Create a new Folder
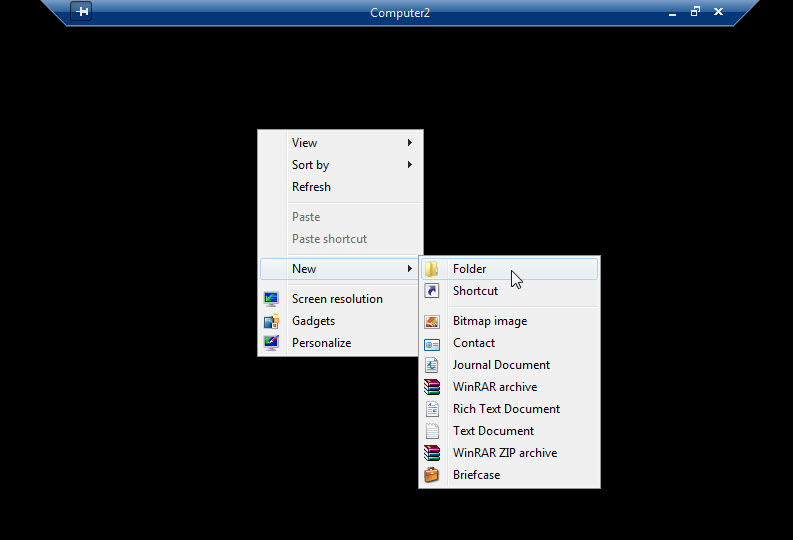Image resolution: width=793 pixels, height=540 pixels. (509, 269)
